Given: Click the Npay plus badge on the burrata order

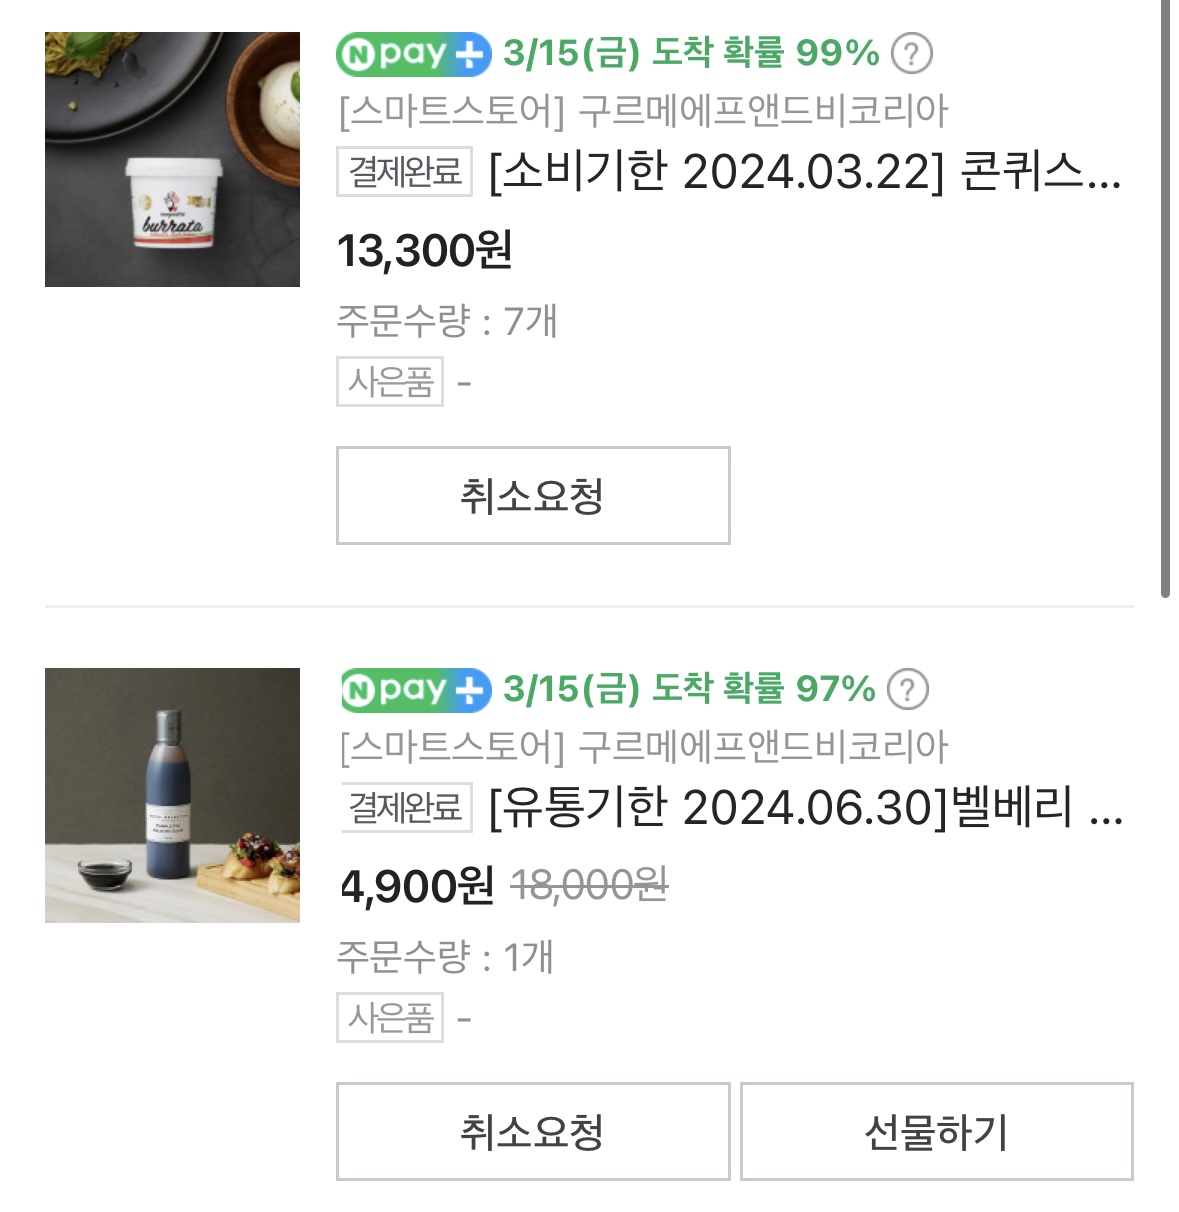Looking at the screenshot, I should point(414,54).
